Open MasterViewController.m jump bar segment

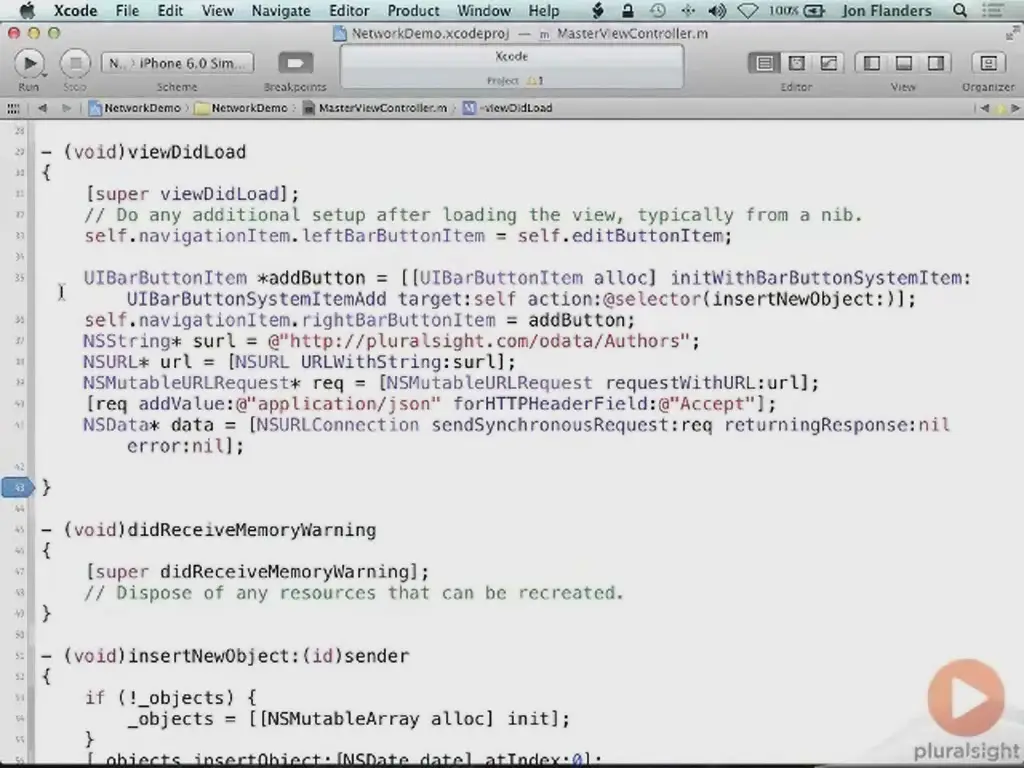pos(376,108)
